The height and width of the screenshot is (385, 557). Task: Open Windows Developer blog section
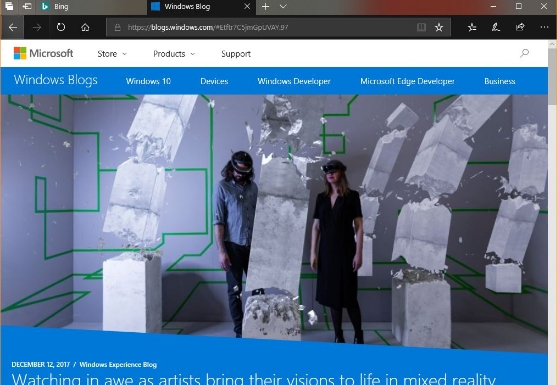(294, 81)
